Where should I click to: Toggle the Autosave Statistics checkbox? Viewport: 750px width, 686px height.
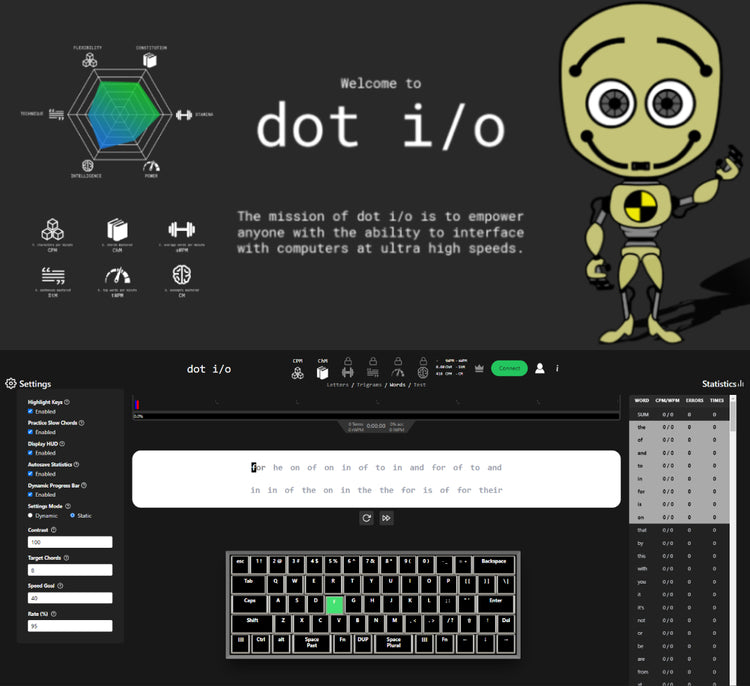30,474
